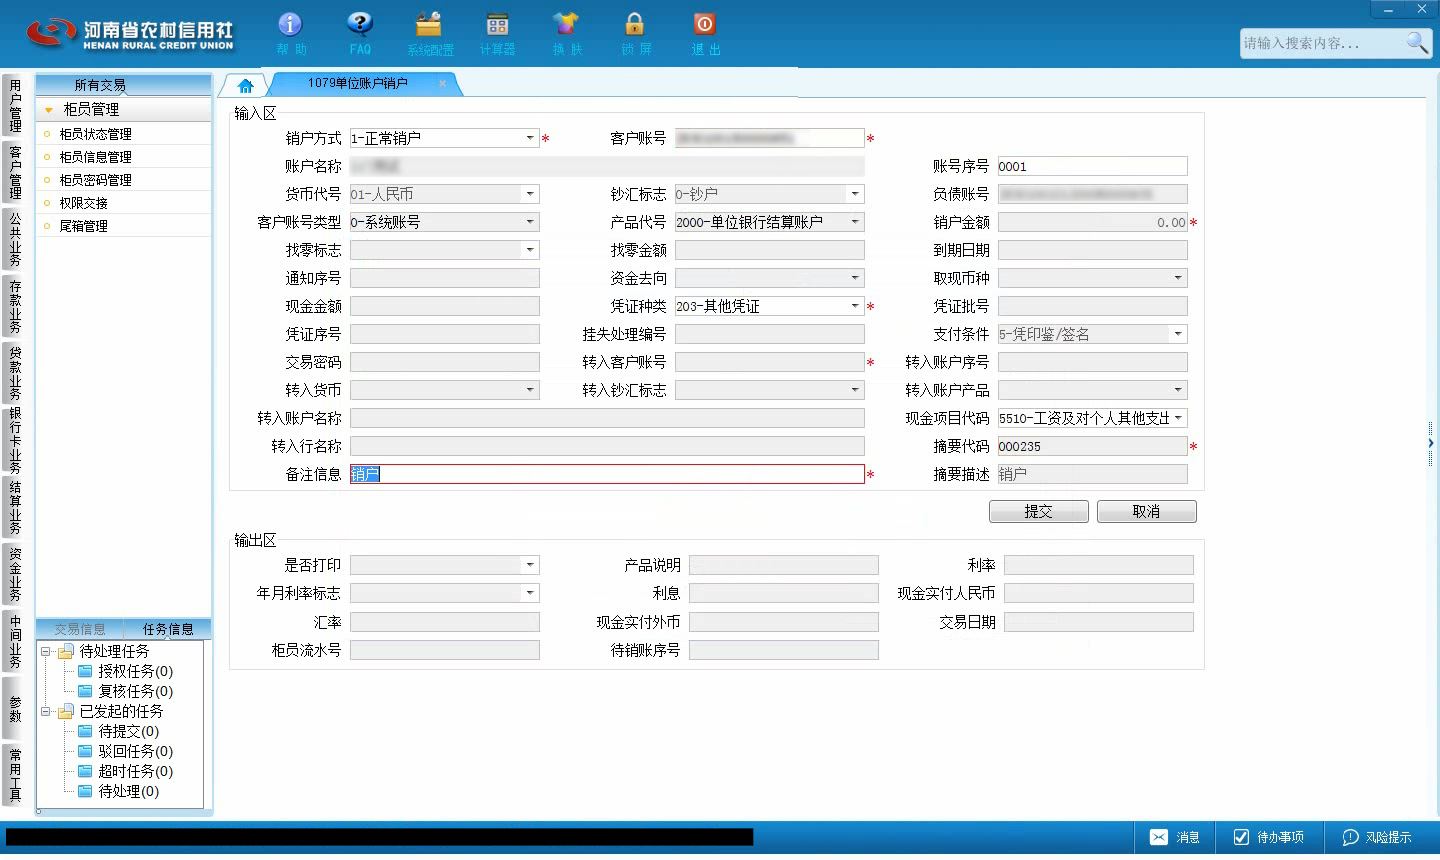Image resolution: width=1440 pixels, height=860 pixels.
Task: Focus the 转入客户账号 input field
Action: pos(769,362)
